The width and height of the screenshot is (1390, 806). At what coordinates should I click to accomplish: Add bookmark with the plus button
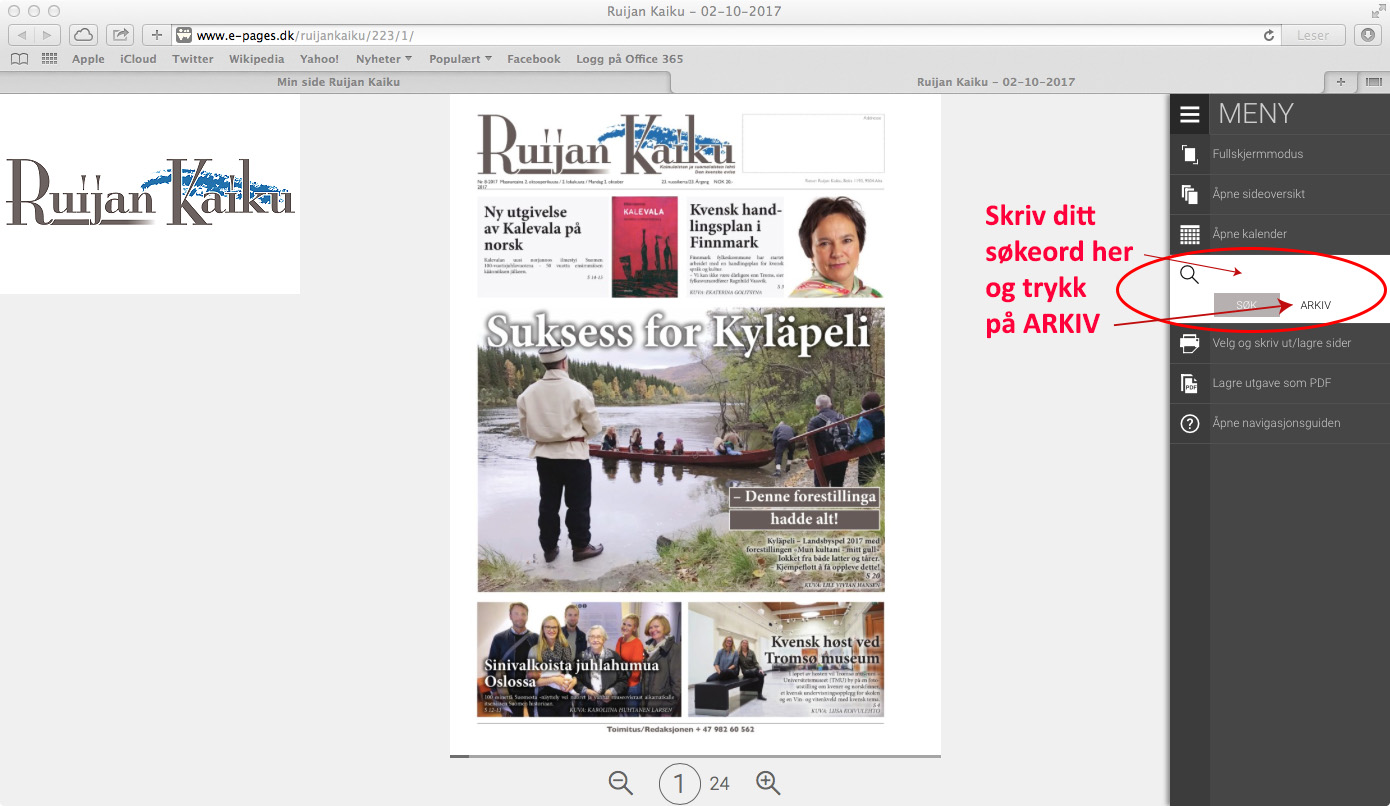pyautogui.click(x=157, y=35)
